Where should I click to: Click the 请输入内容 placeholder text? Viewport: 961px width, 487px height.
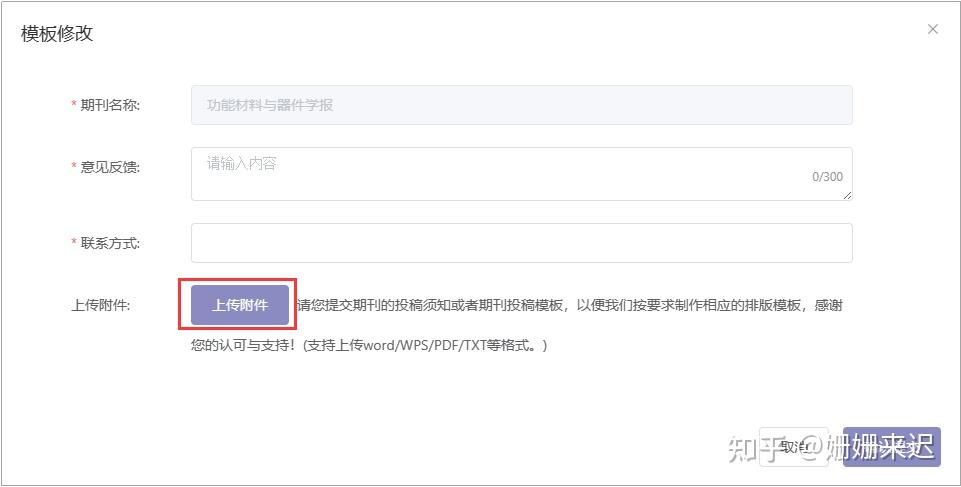pos(241,164)
